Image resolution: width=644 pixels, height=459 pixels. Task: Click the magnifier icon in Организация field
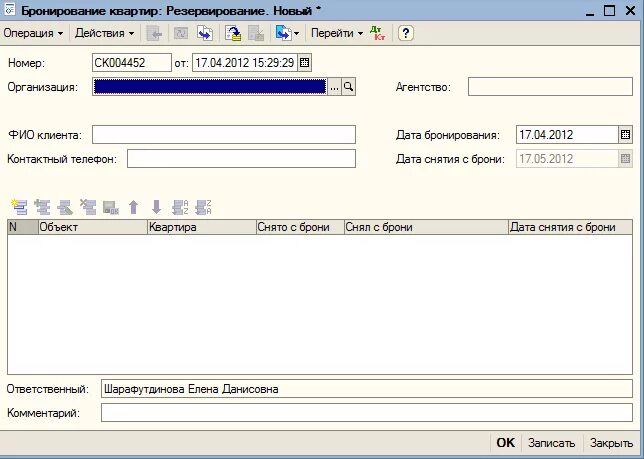coord(348,87)
